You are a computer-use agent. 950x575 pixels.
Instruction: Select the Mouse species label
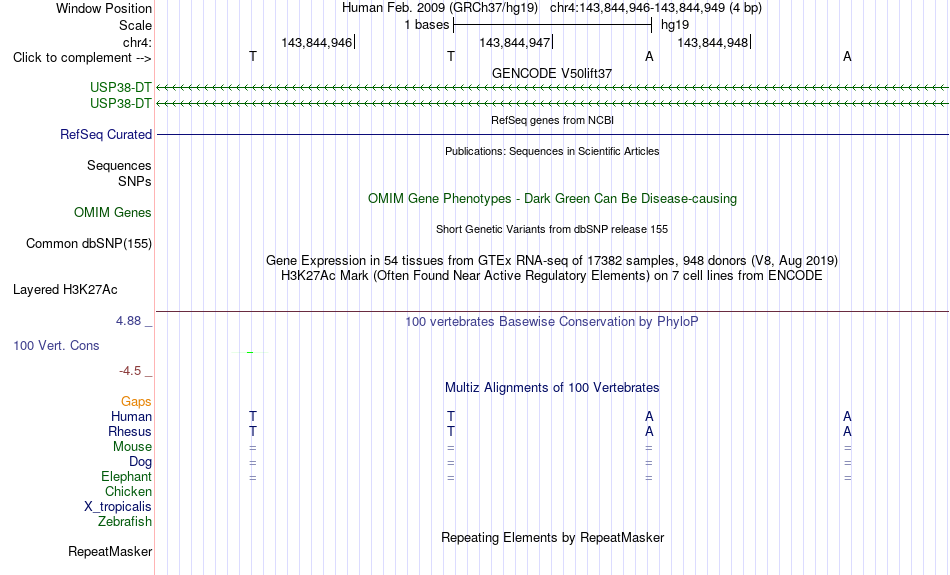tap(132, 447)
